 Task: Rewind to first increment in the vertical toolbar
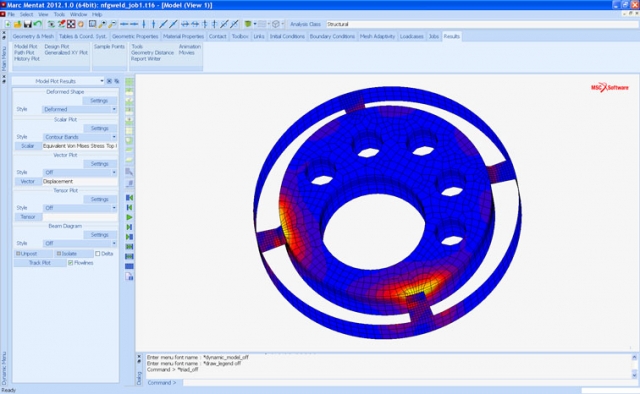tap(129, 198)
